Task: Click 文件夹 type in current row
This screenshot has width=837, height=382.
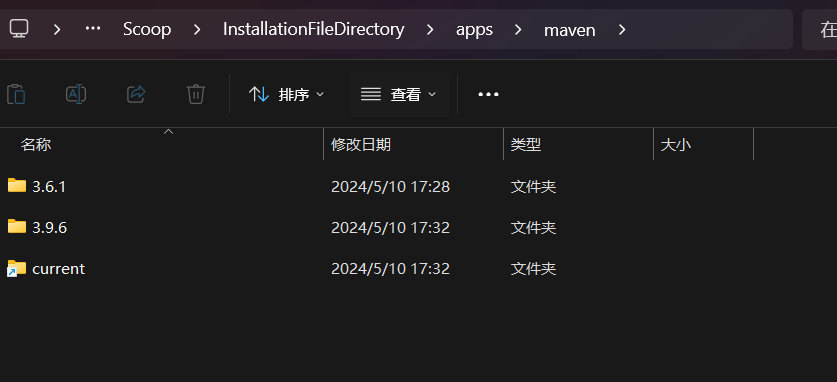Action: pos(533,268)
